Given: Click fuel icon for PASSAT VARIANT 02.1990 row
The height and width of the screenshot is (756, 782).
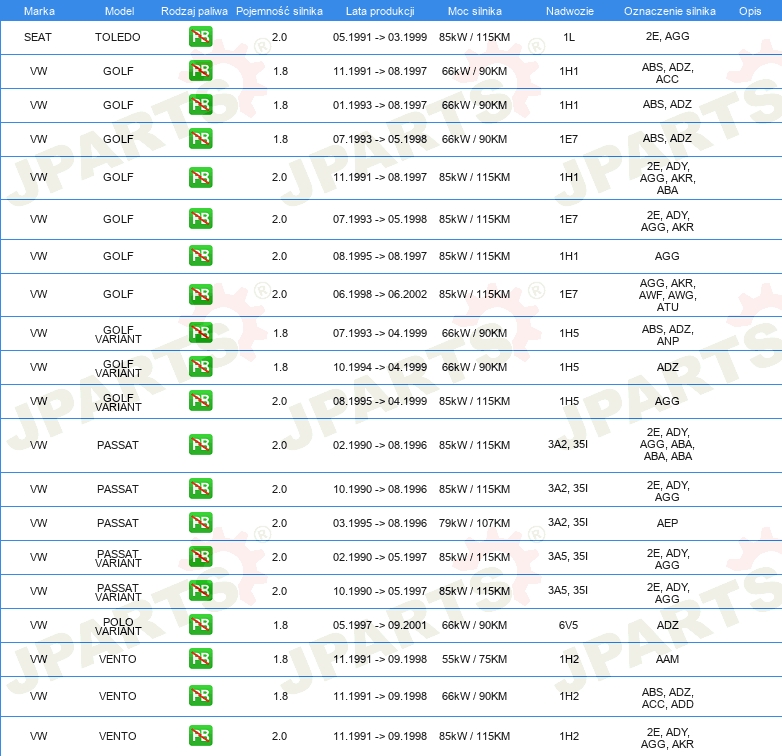Looking at the screenshot, I should click(200, 557).
